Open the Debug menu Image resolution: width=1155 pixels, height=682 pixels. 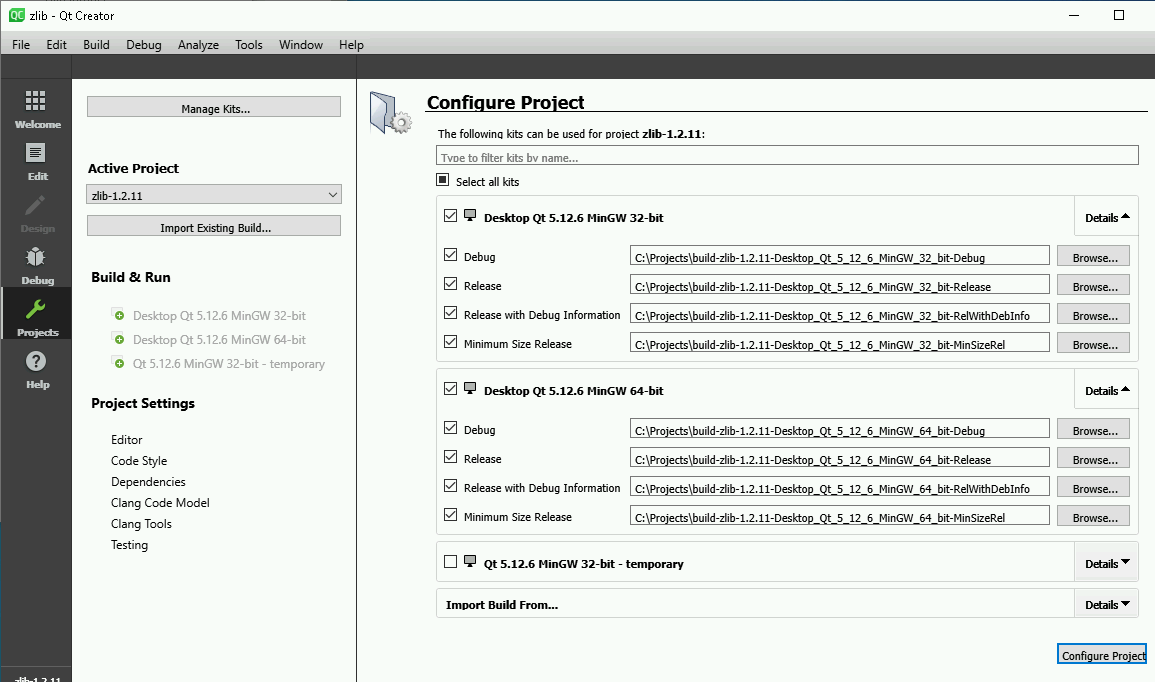point(144,45)
